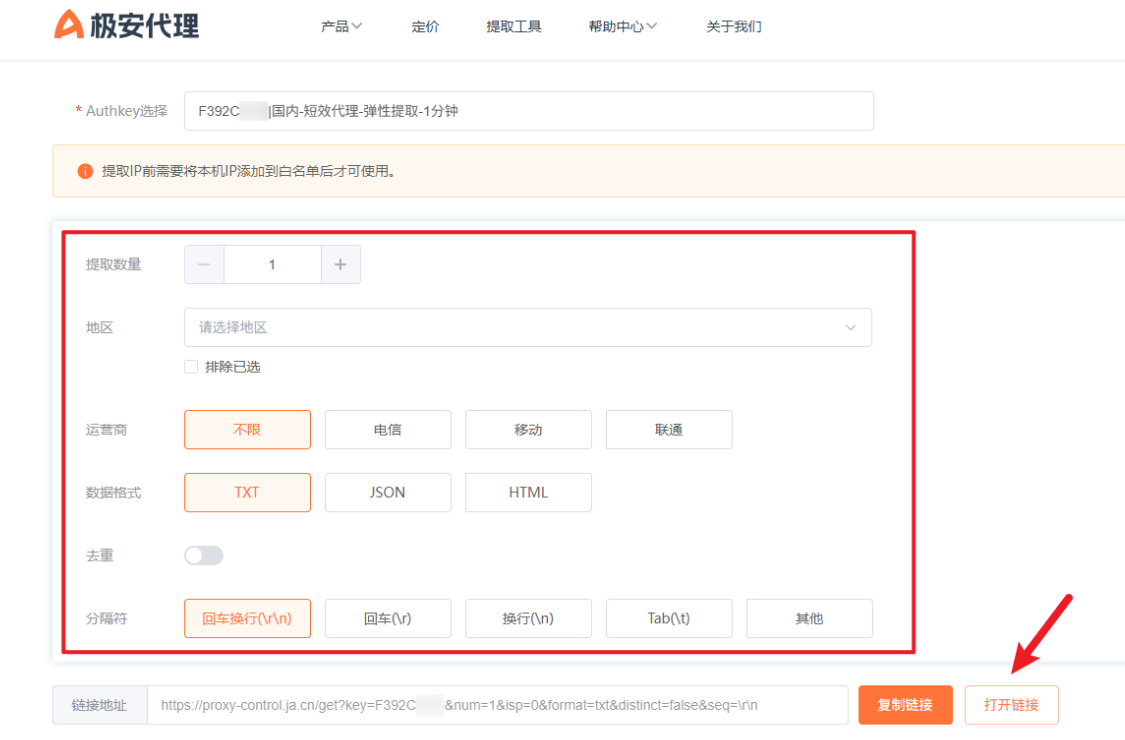Choose HTML data format
The image size is (1125, 740).
coord(528,492)
